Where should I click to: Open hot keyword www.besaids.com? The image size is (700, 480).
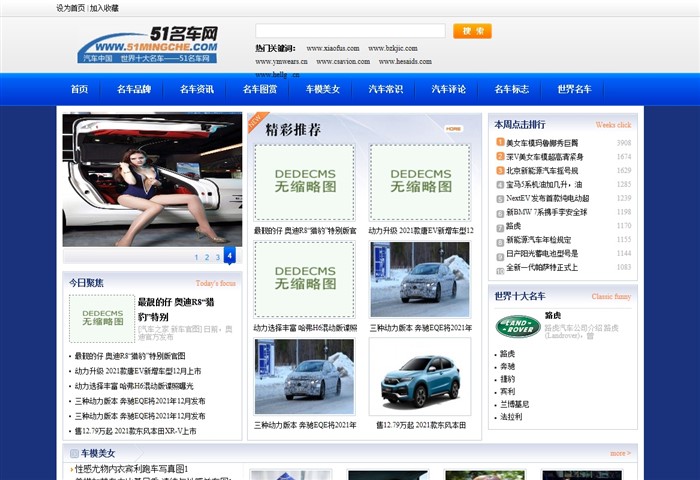point(405,62)
